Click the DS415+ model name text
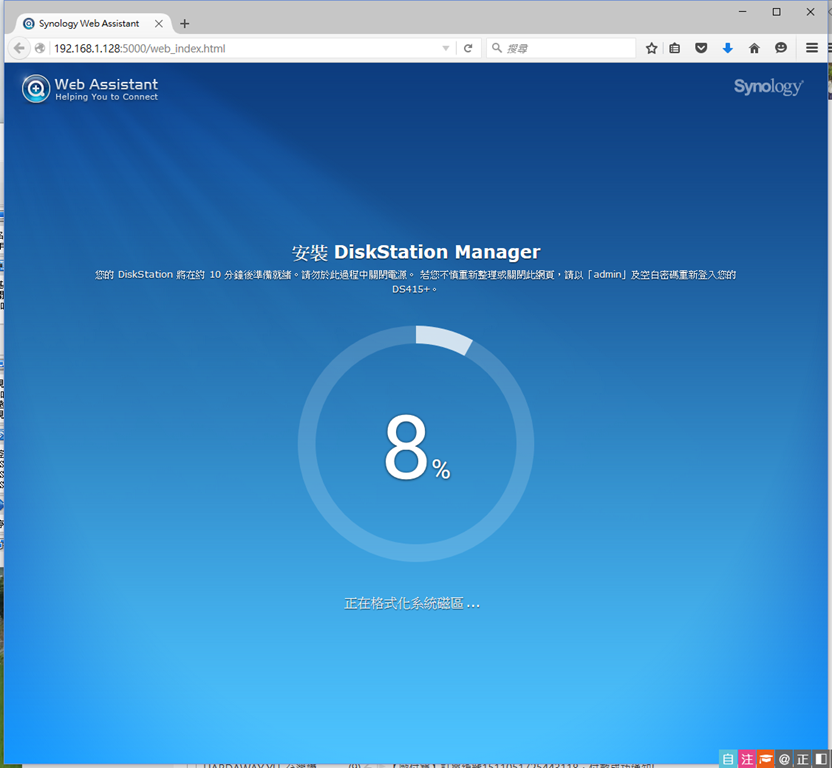832x768 pixels. 411,289
